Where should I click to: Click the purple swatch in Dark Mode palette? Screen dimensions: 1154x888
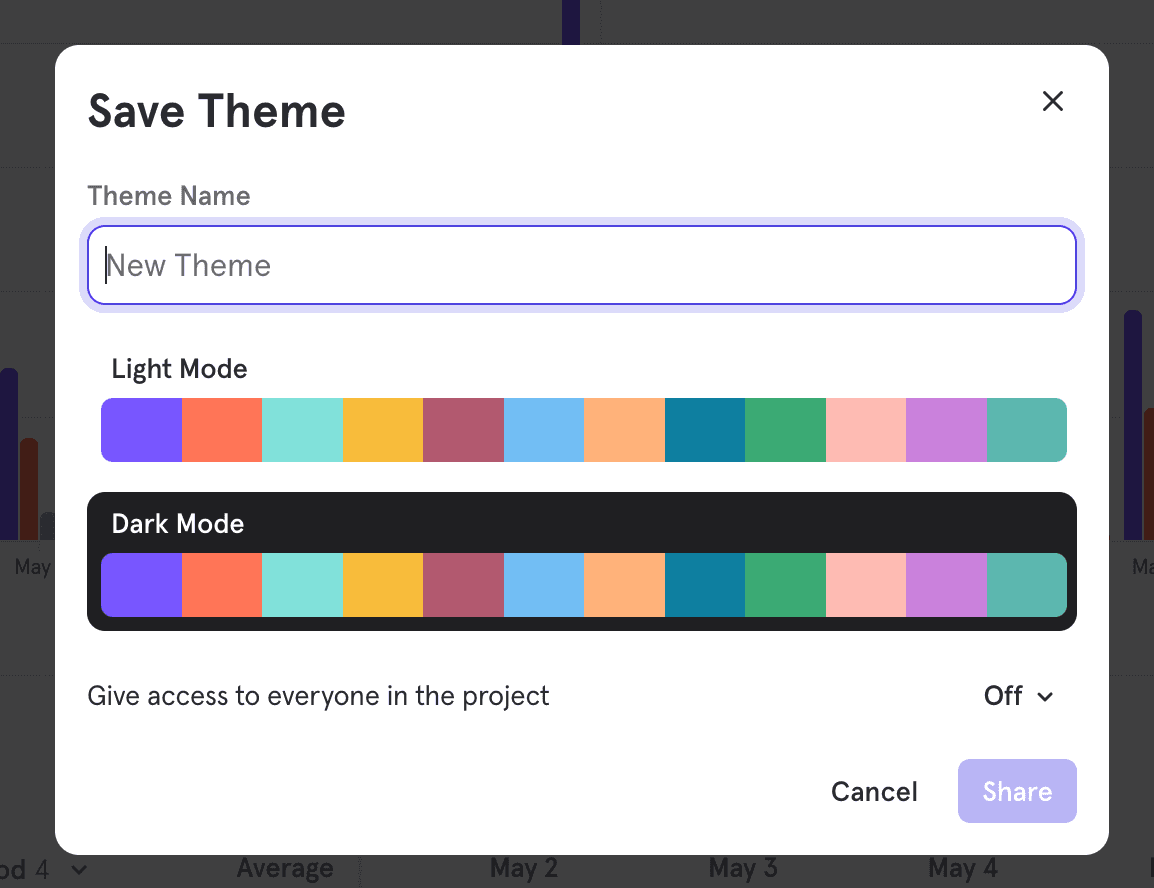tap(140, 585)
